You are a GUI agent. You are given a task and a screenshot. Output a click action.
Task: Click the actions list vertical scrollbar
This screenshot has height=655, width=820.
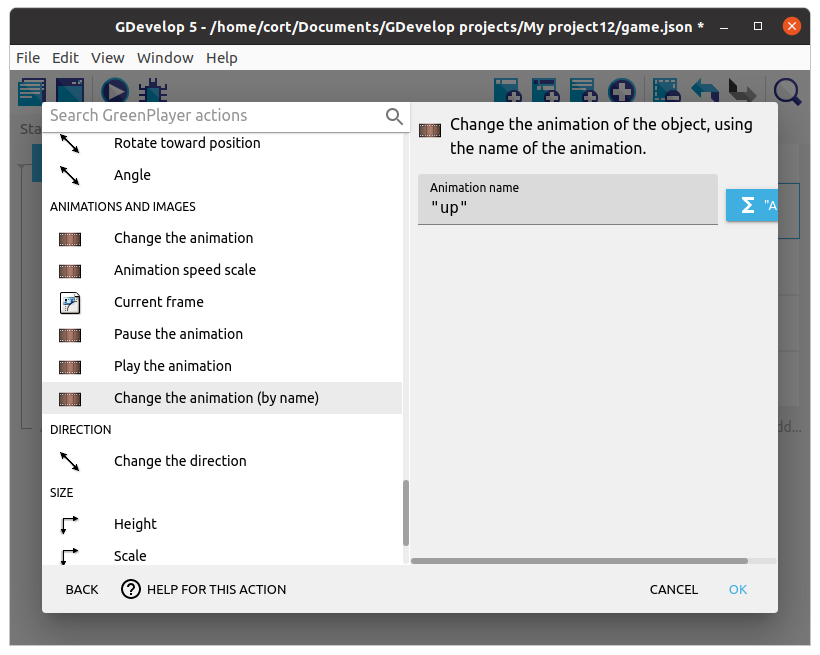(x=406, y=513)
